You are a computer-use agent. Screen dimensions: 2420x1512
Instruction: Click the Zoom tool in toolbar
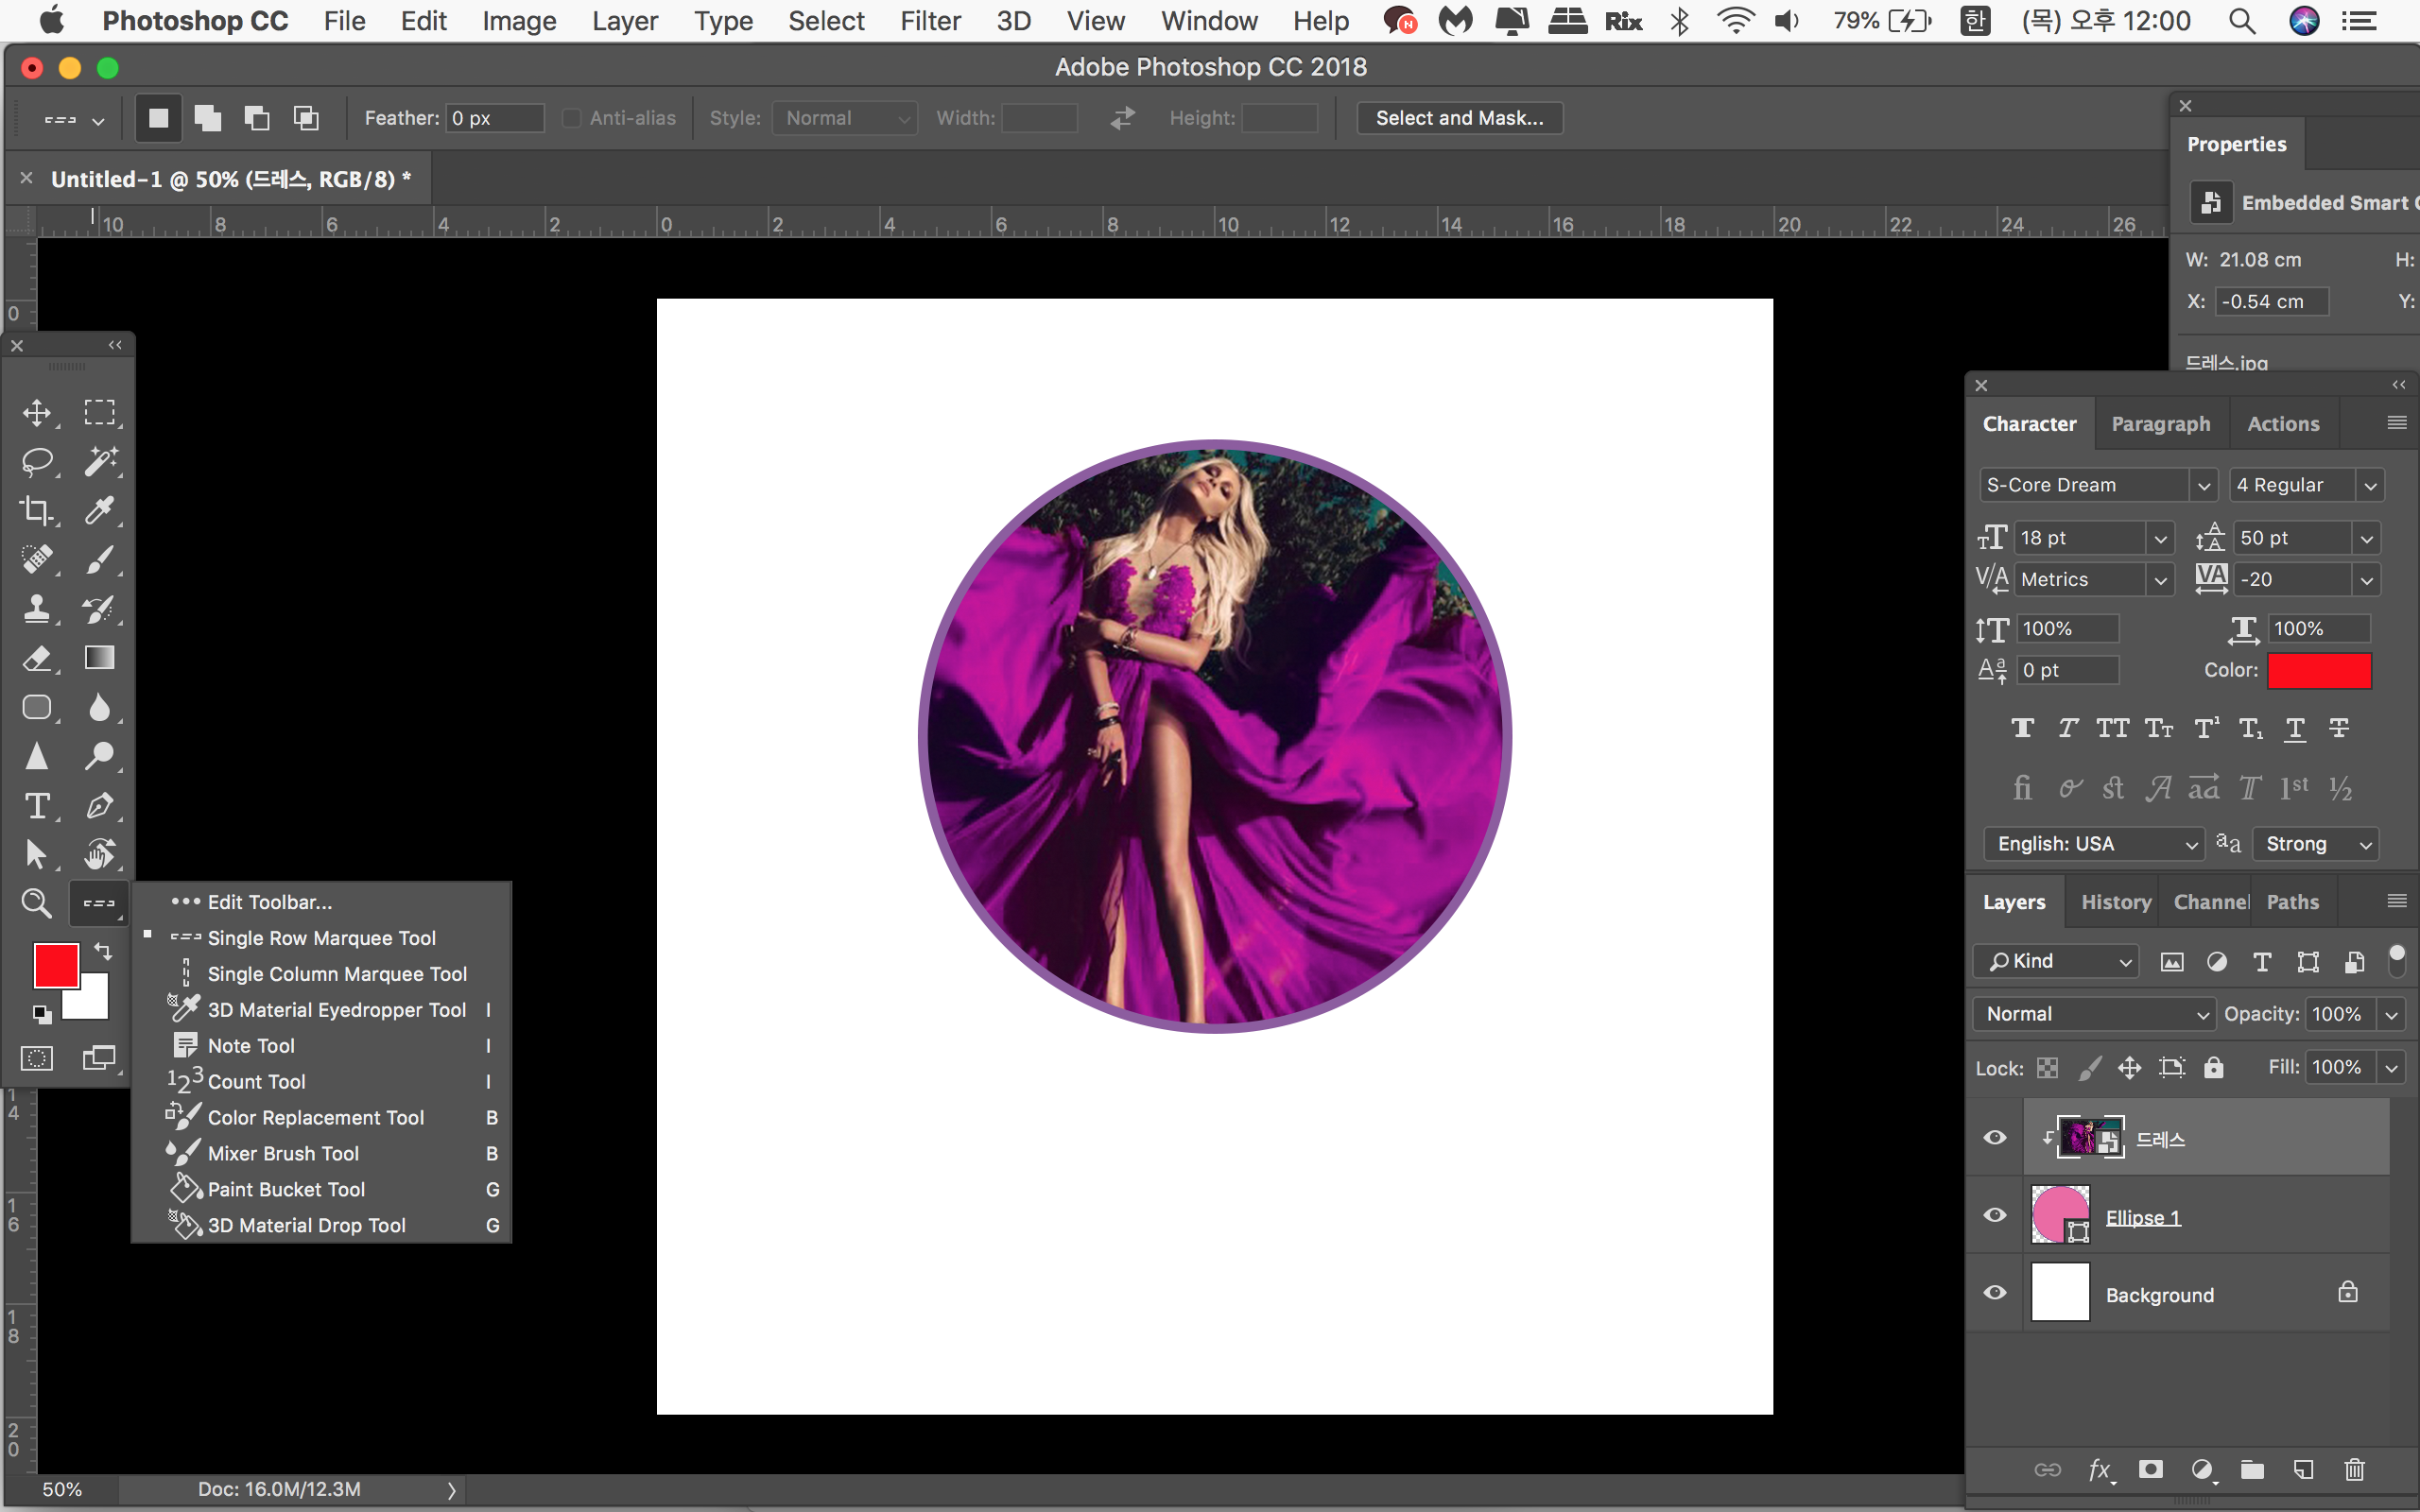(37, 903)
